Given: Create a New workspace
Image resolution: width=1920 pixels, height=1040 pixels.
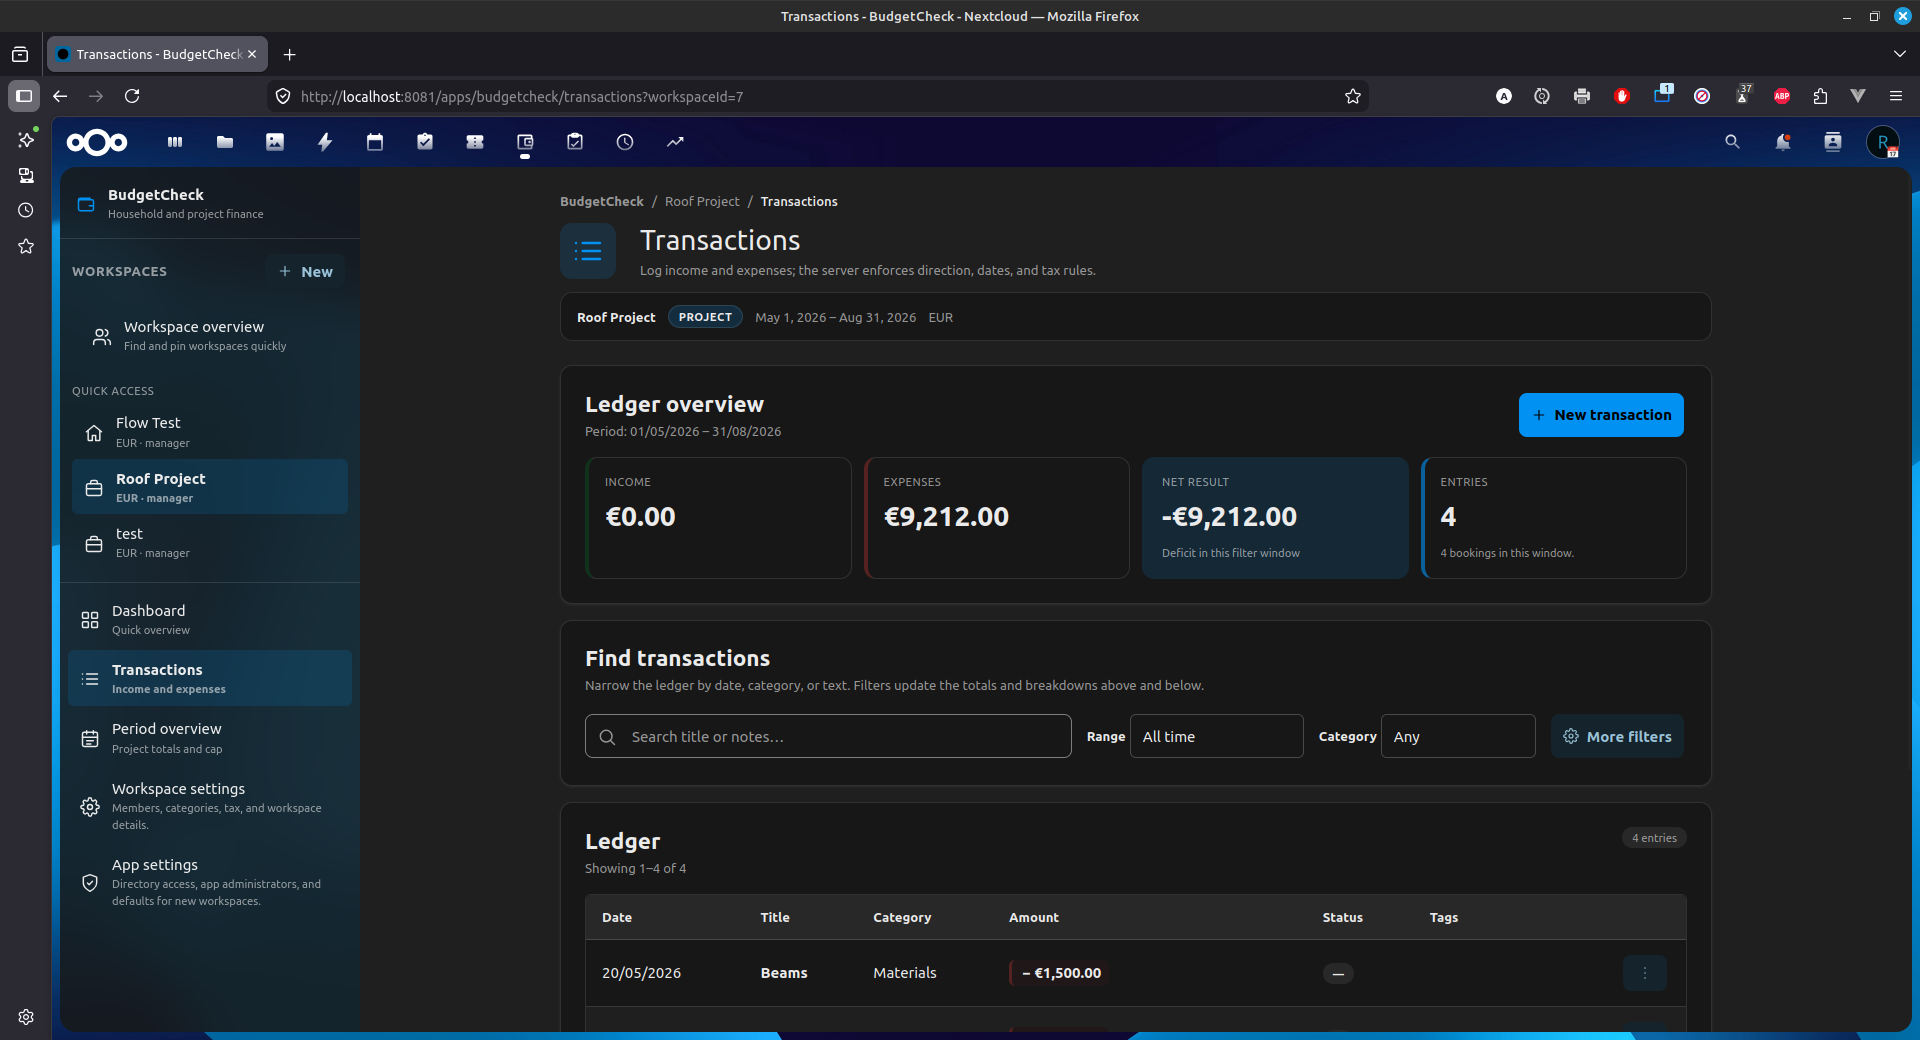Looking at the screenshot, I should (306, 271).
